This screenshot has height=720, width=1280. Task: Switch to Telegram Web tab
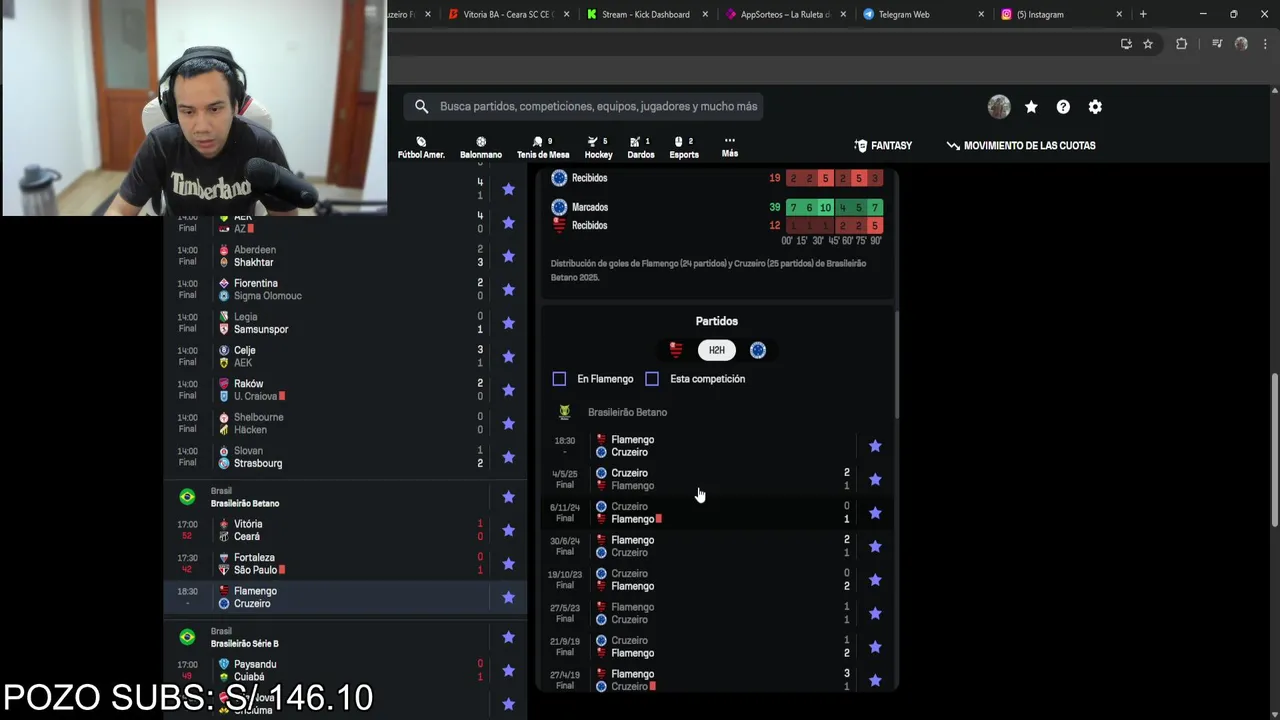click(923, 14)
